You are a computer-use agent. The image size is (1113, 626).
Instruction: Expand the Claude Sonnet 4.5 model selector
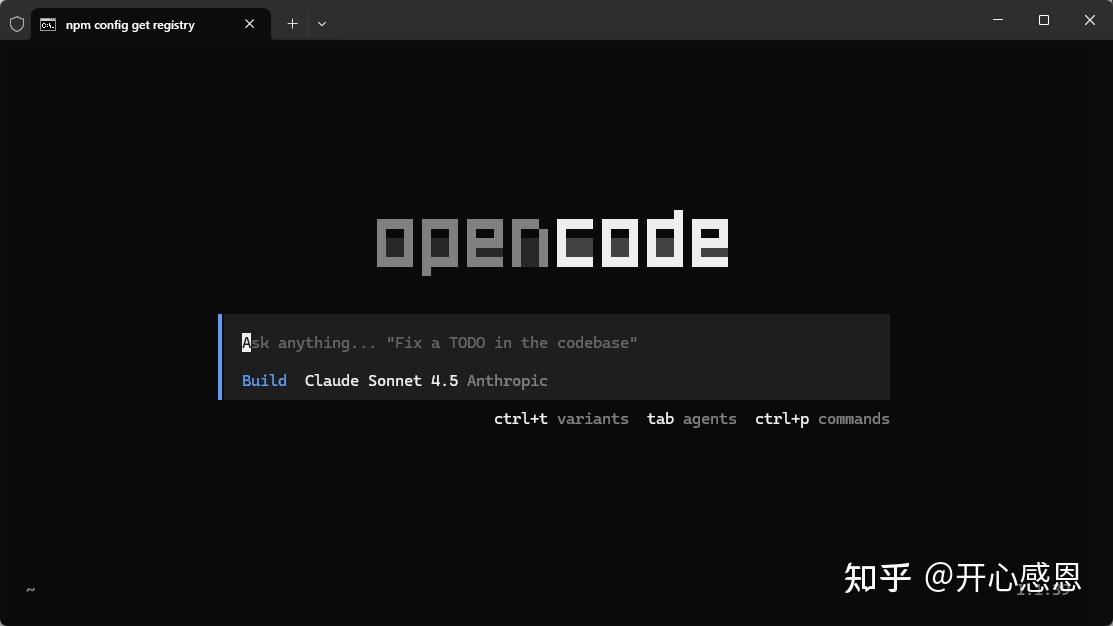382,380
